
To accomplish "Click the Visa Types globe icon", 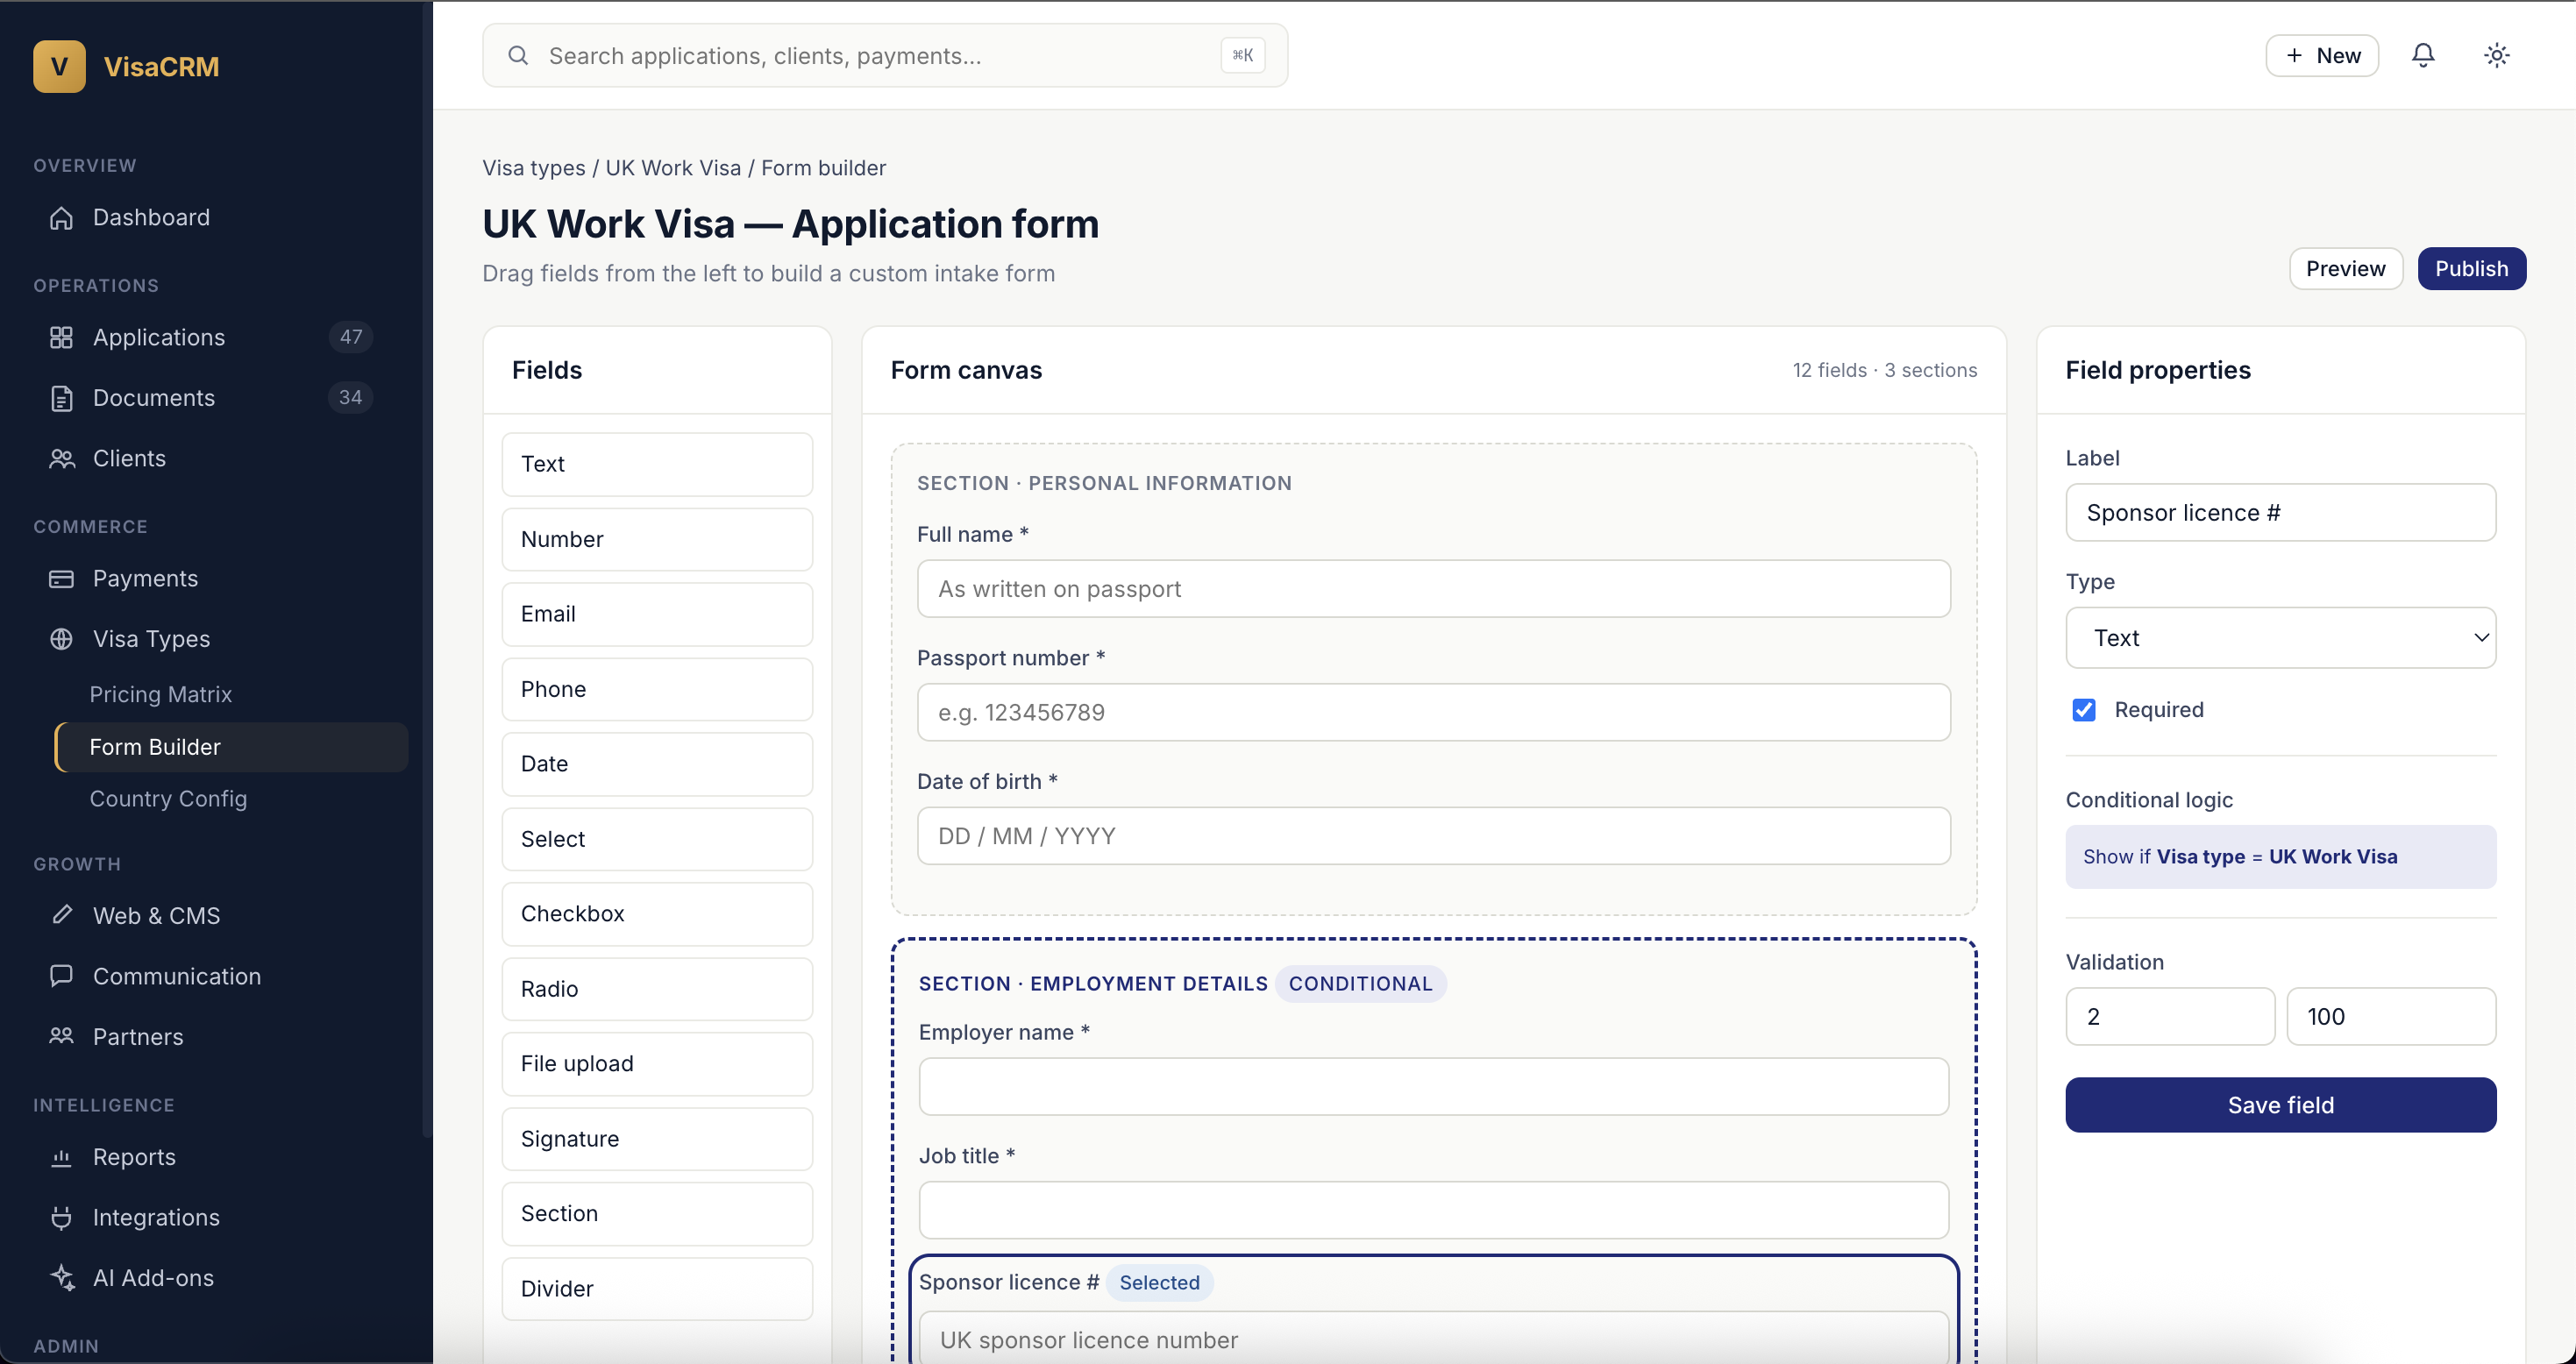I will 61,639.
